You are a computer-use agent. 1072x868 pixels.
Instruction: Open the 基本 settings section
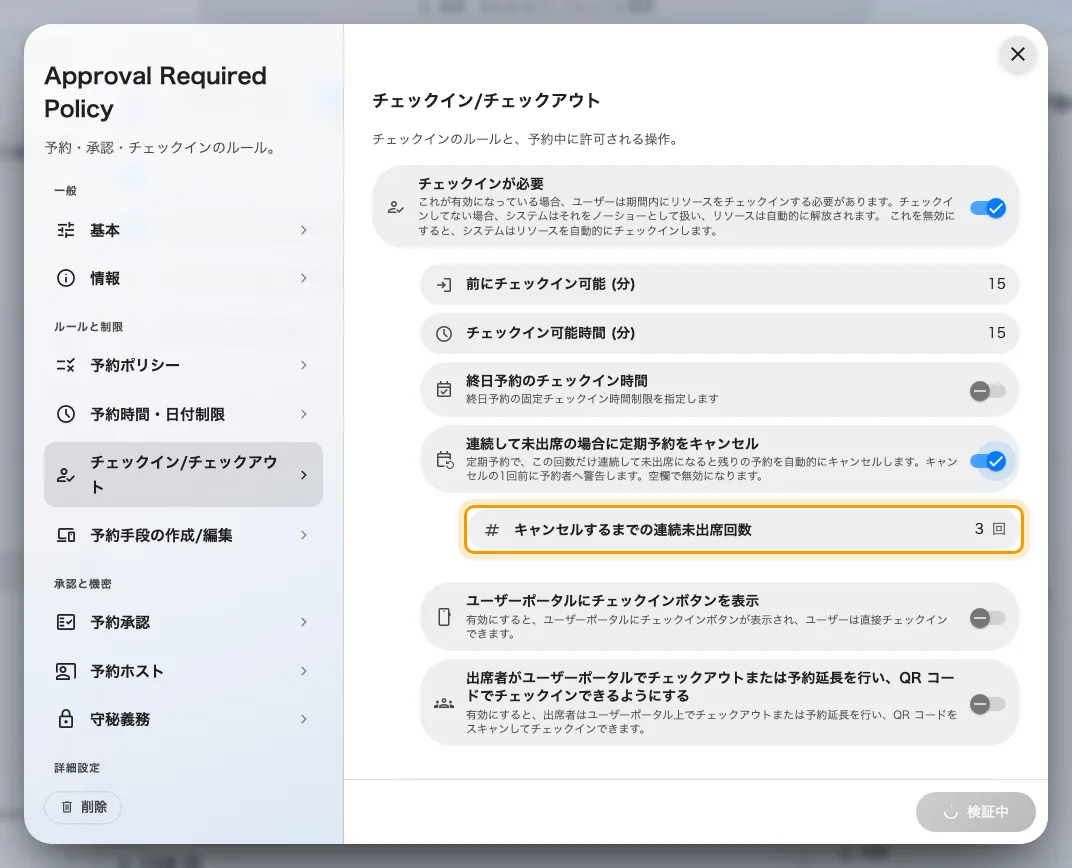183,230
